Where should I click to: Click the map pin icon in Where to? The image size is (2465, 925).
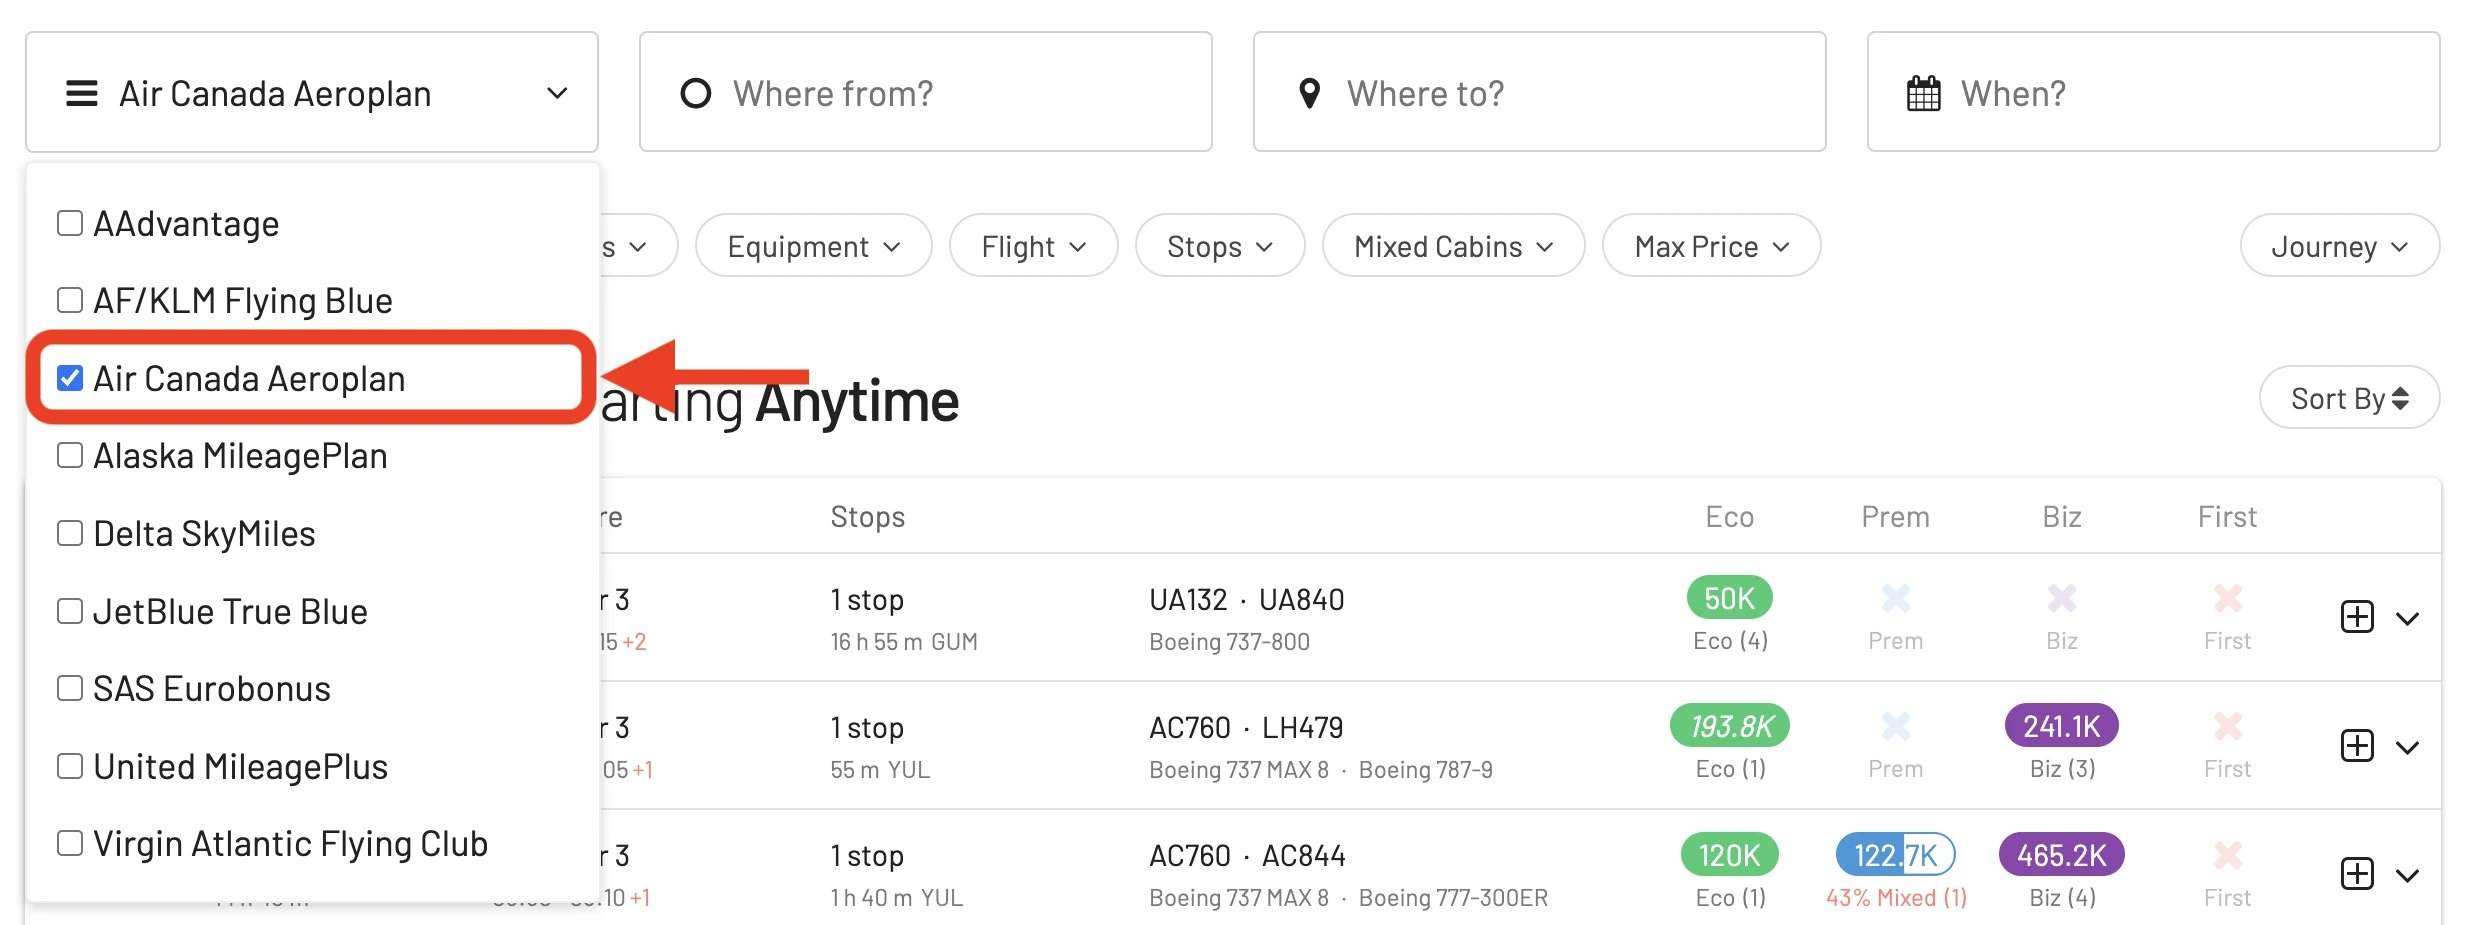[x=1309, y=93]
